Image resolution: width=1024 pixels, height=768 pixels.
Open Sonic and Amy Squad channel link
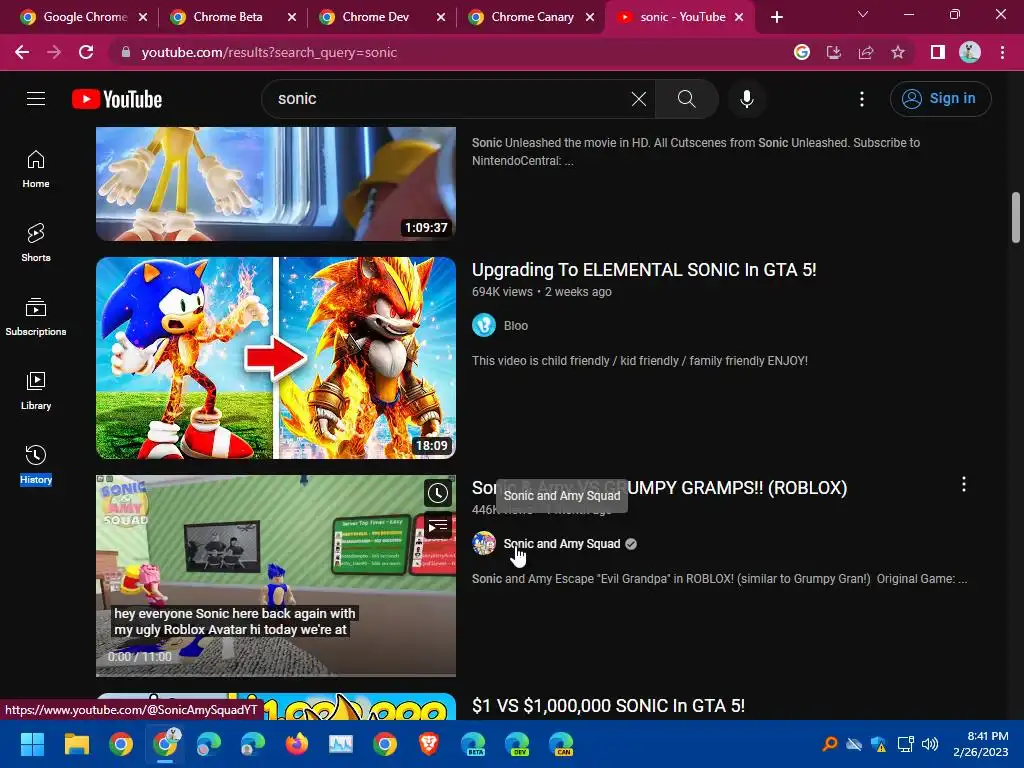coord(562,543)
